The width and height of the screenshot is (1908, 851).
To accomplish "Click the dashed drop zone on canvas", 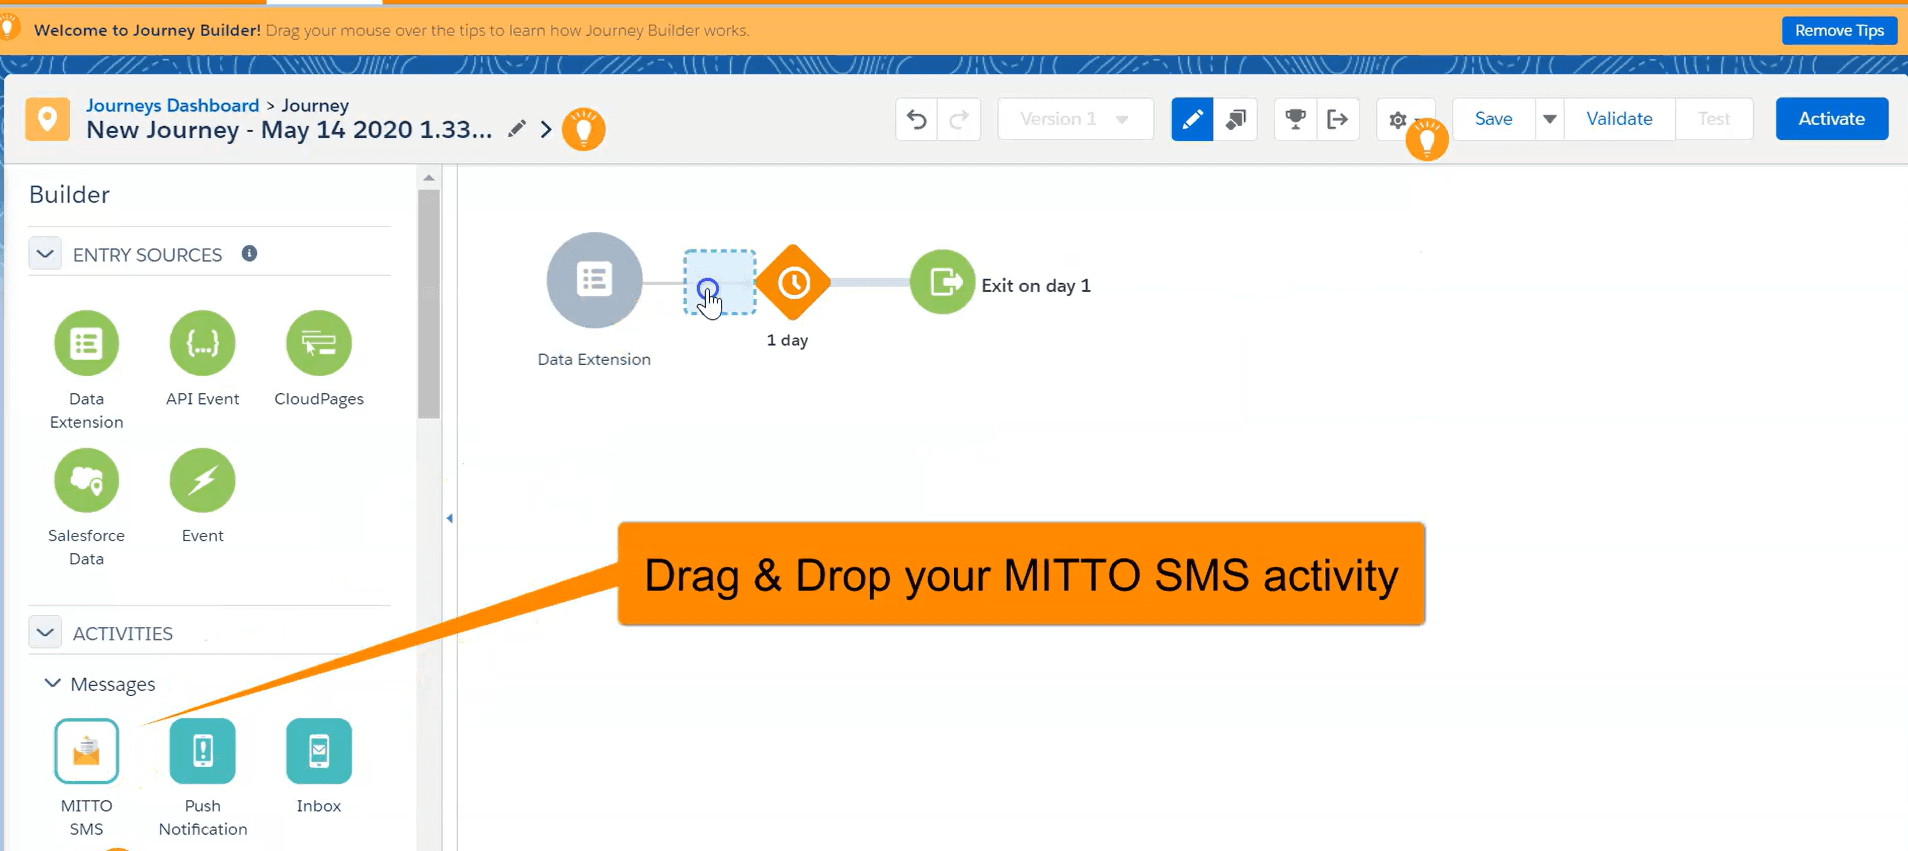I will [x=720, y=283].
